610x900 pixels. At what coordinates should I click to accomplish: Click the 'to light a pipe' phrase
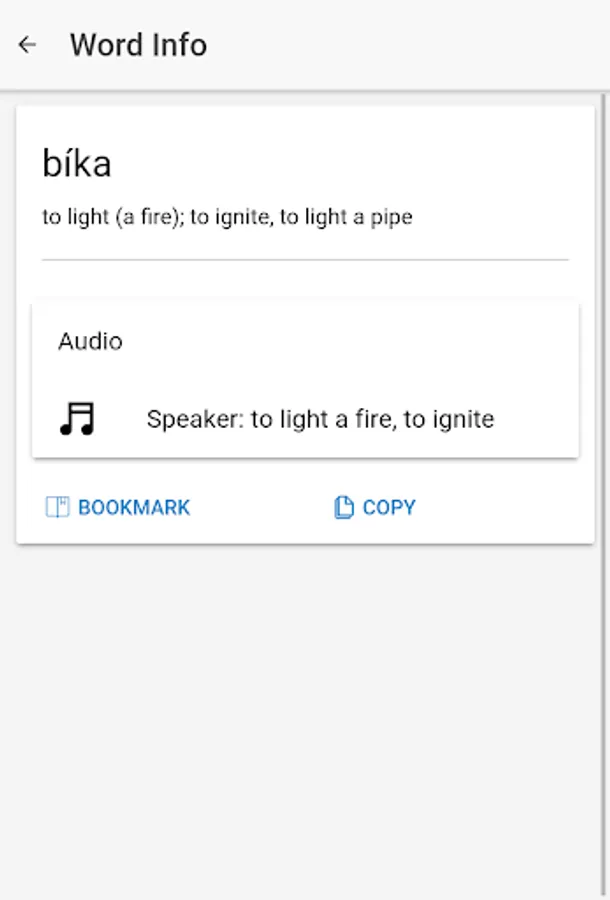346,216
